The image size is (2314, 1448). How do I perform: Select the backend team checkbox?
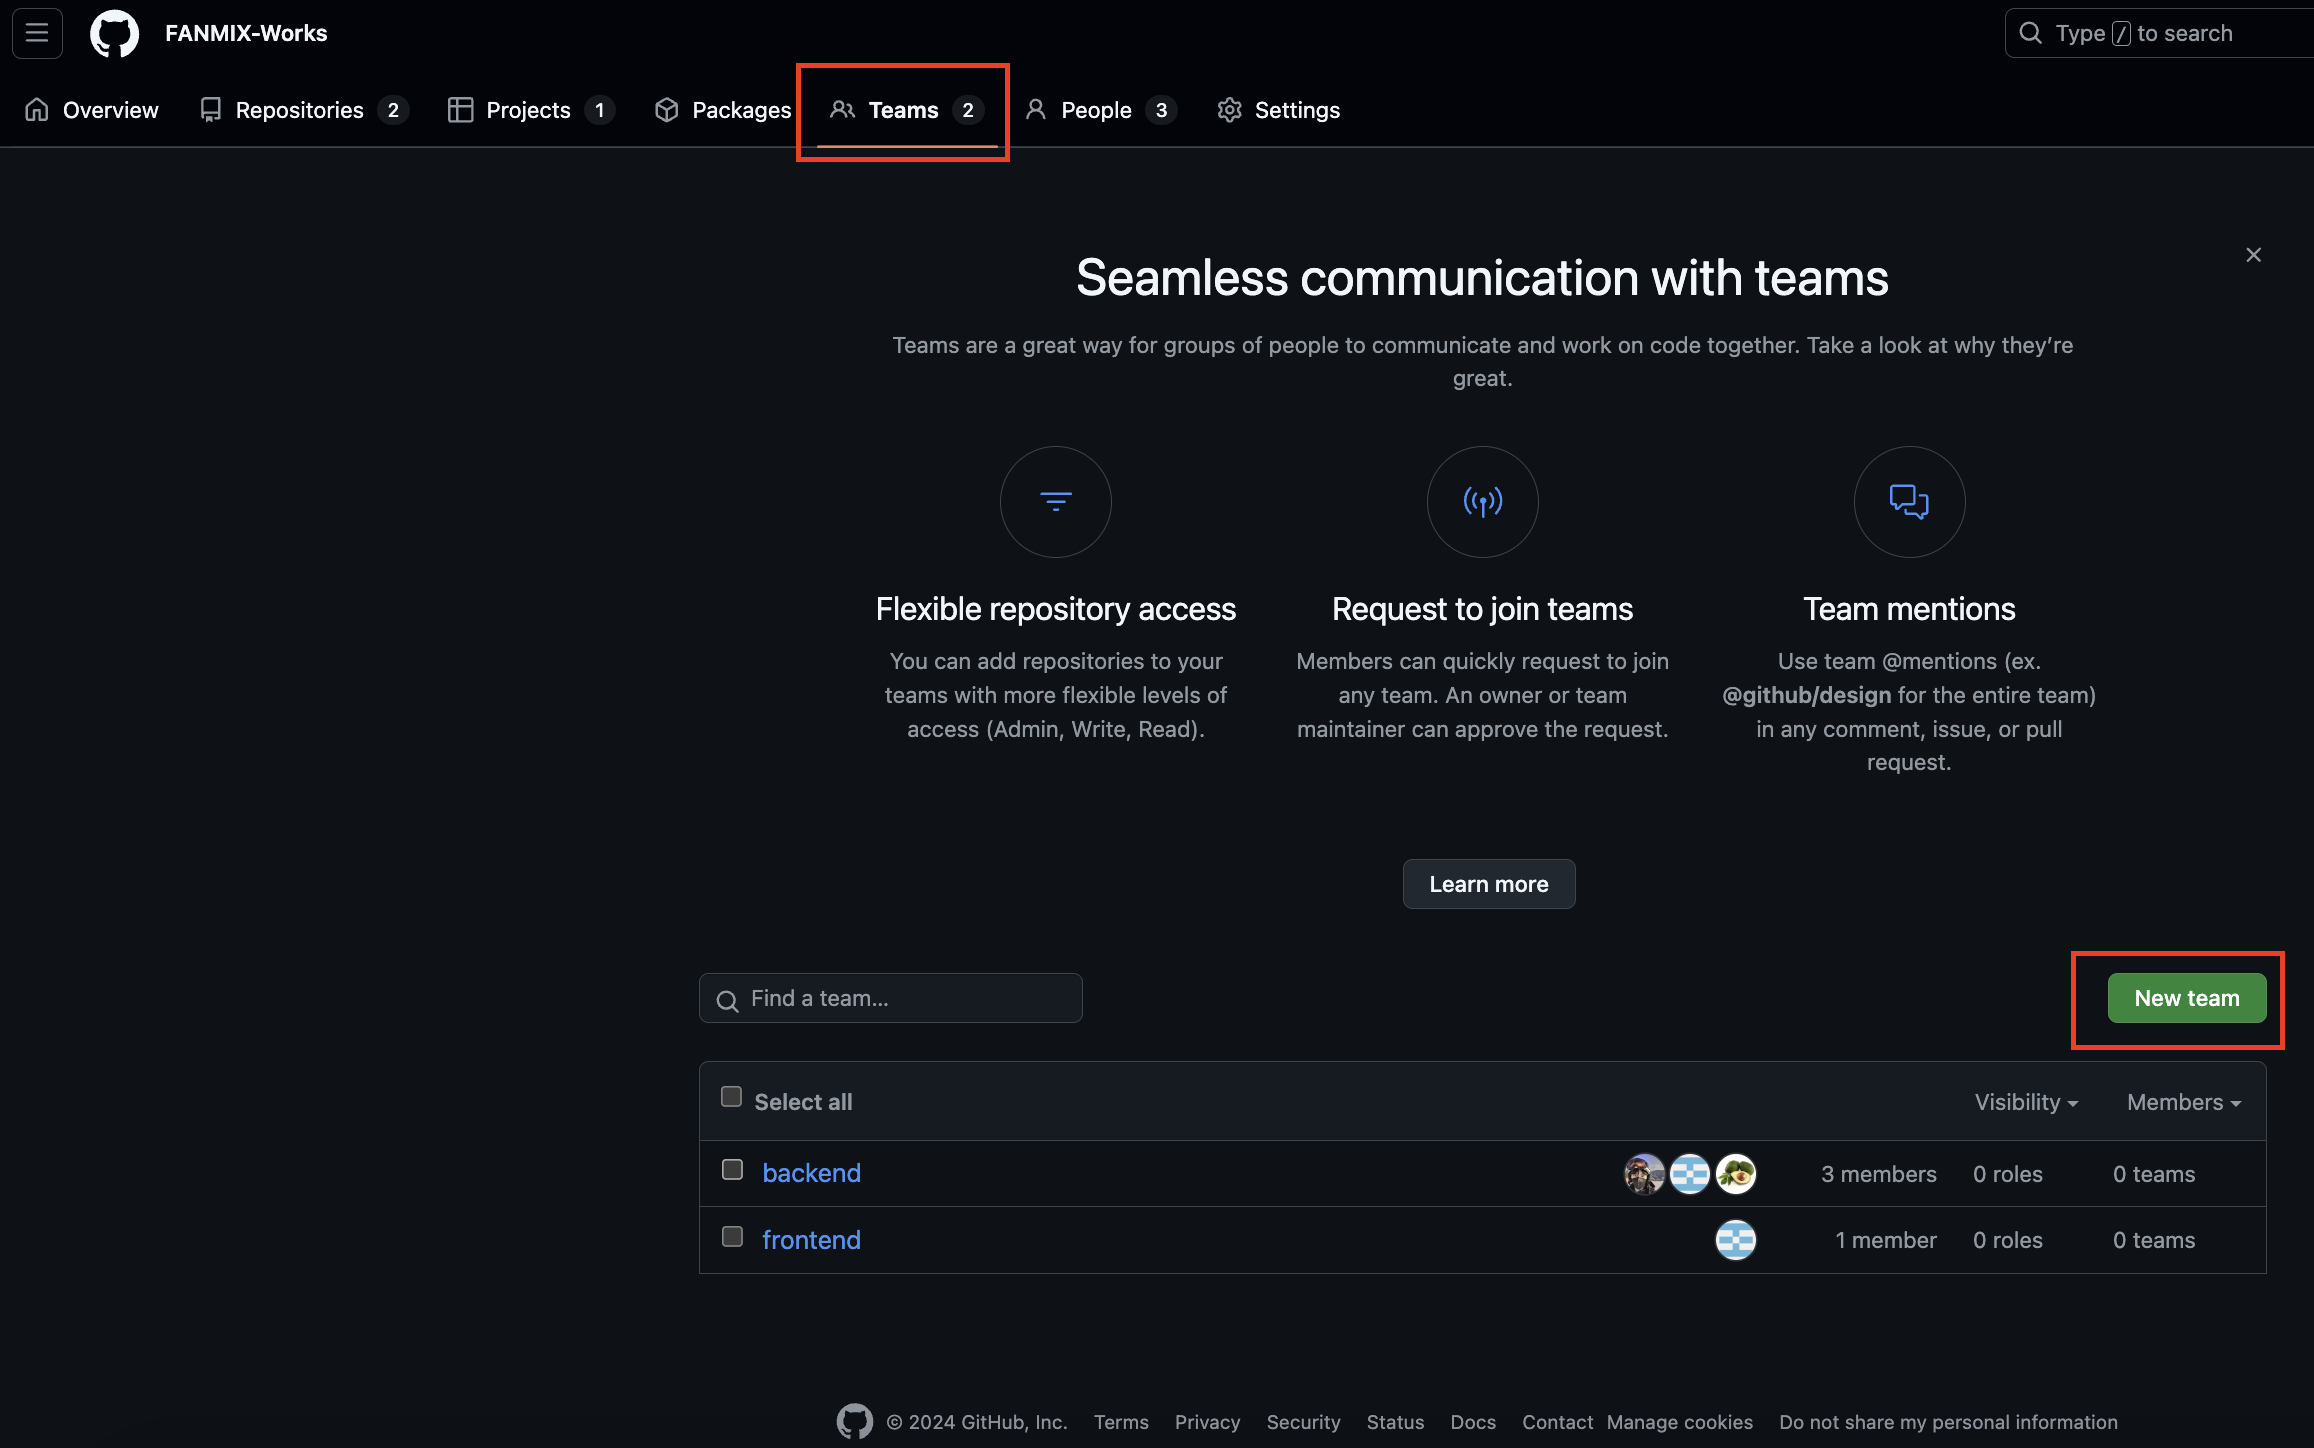[x=732, y=1170]
